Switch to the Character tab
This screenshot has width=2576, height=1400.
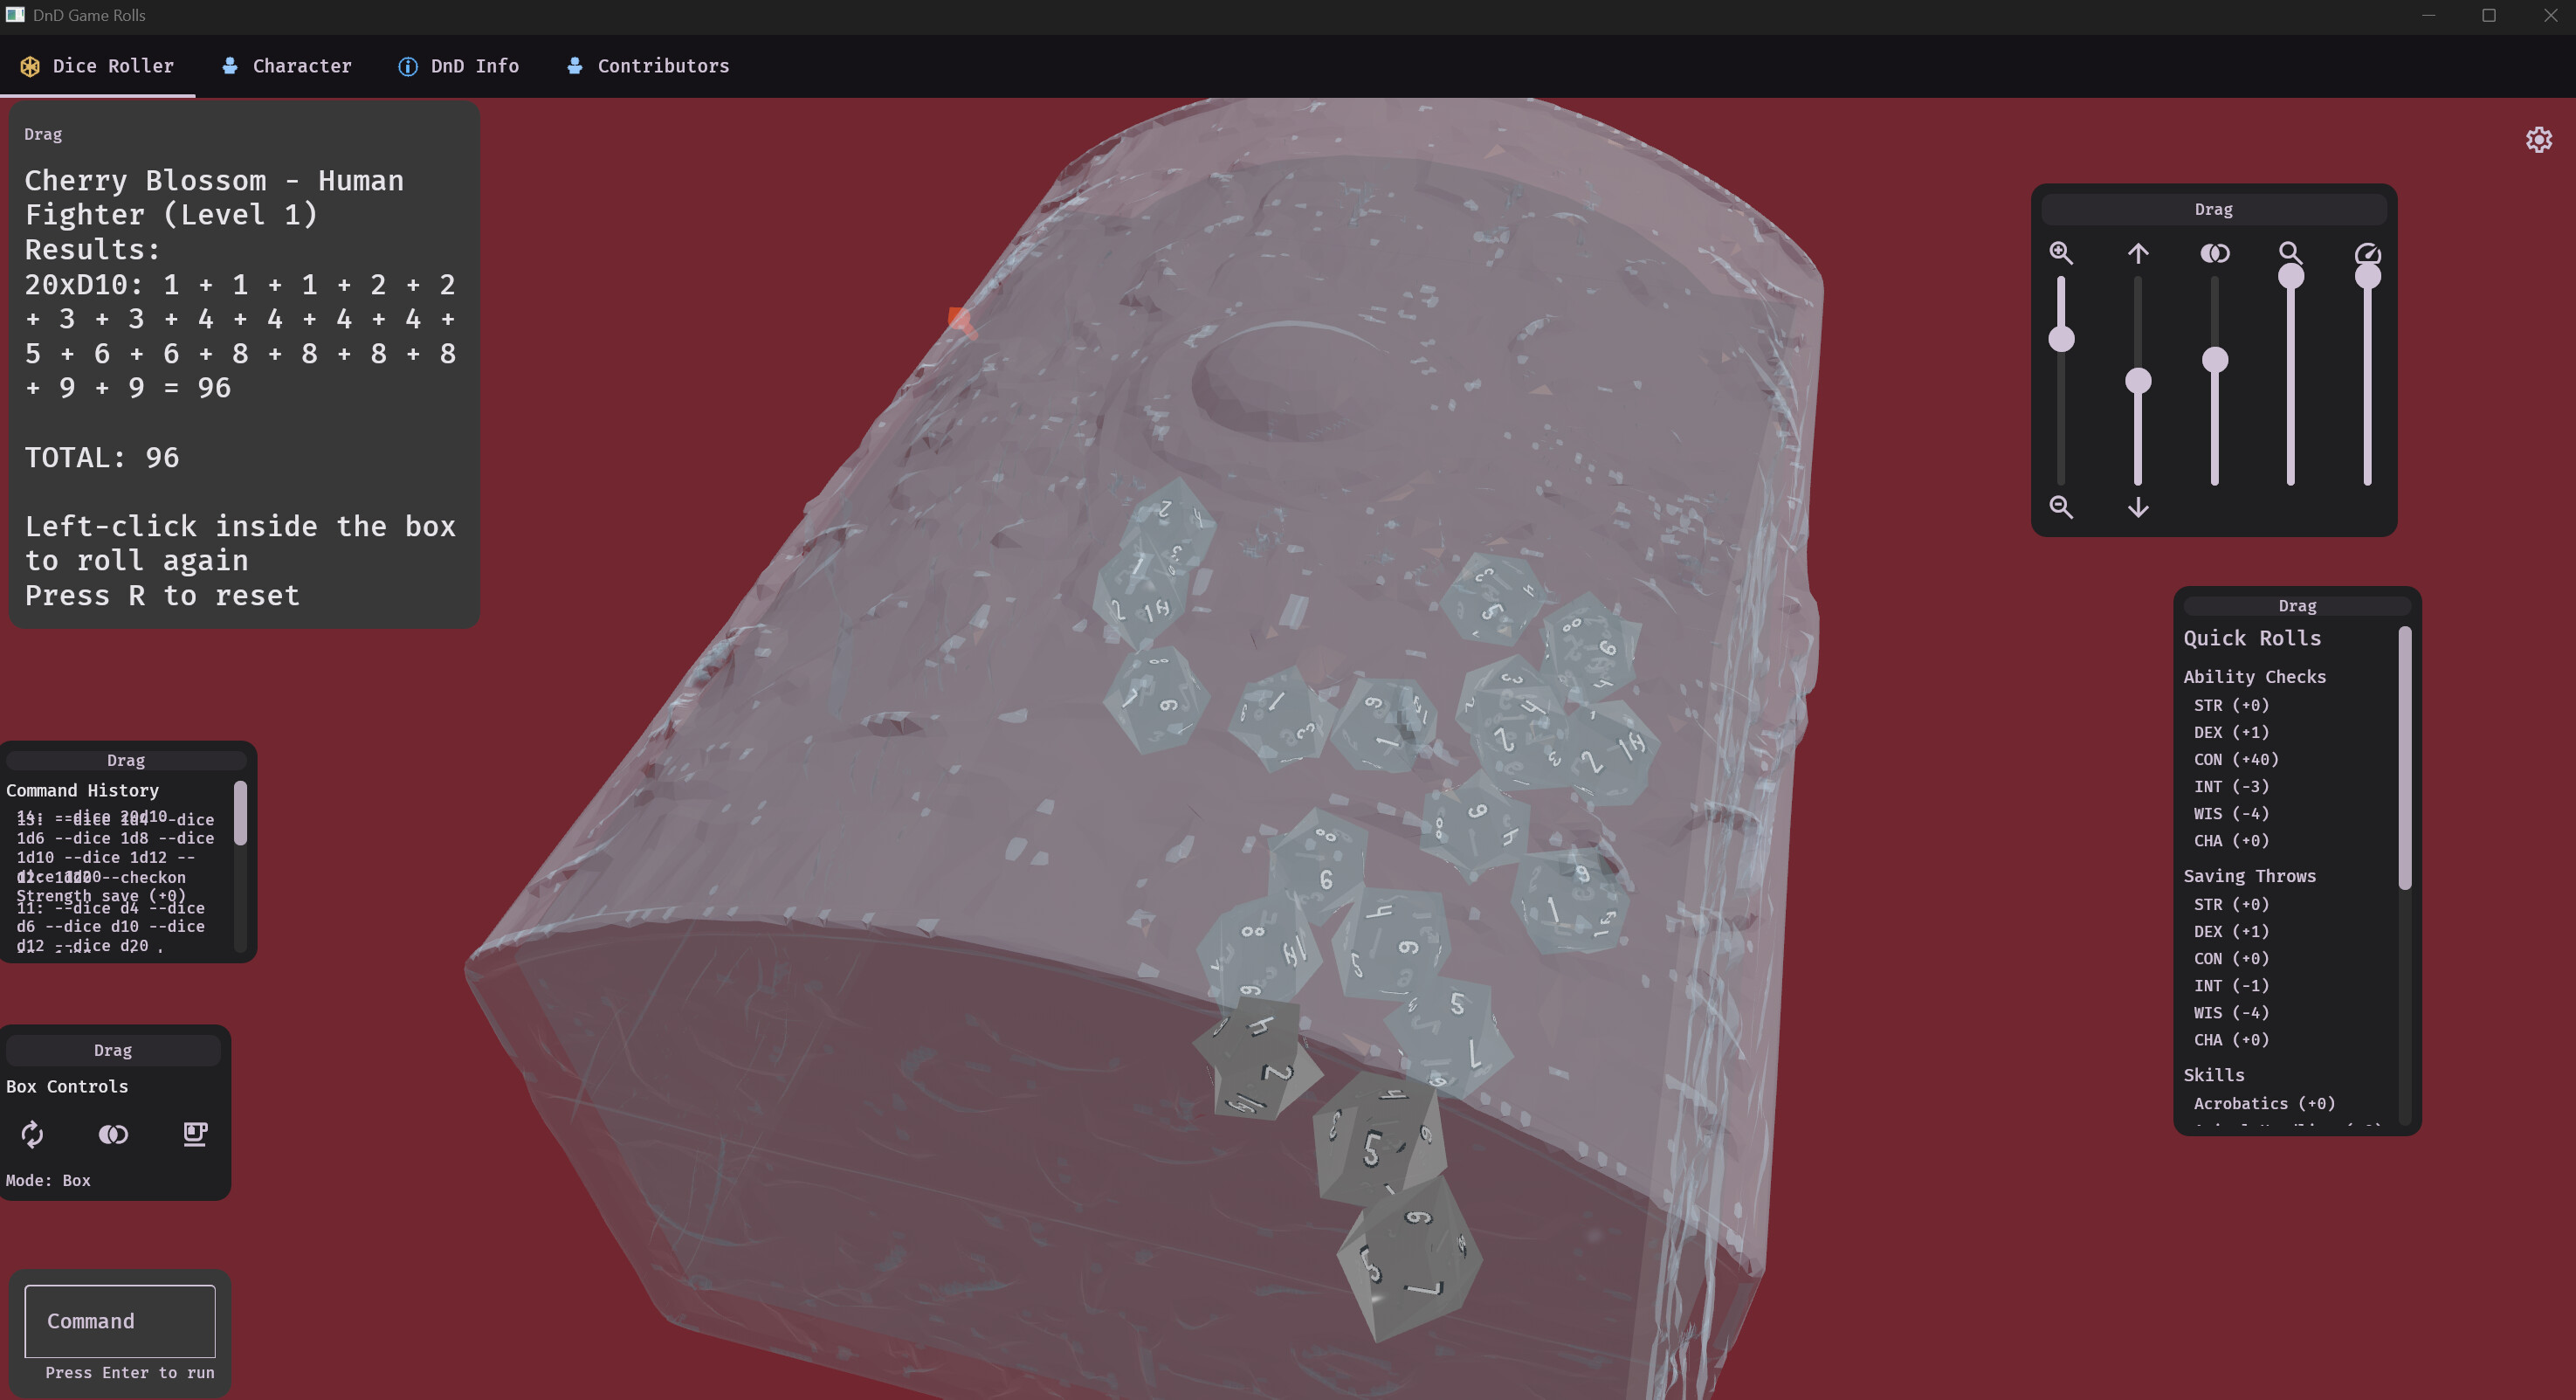click(x=287, y=66)
